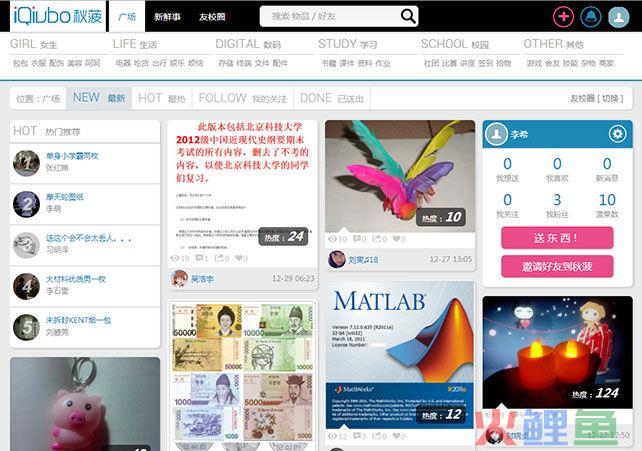Open poster name 吴浩宇
Screen dimensions: 642x451
point(202,279)
